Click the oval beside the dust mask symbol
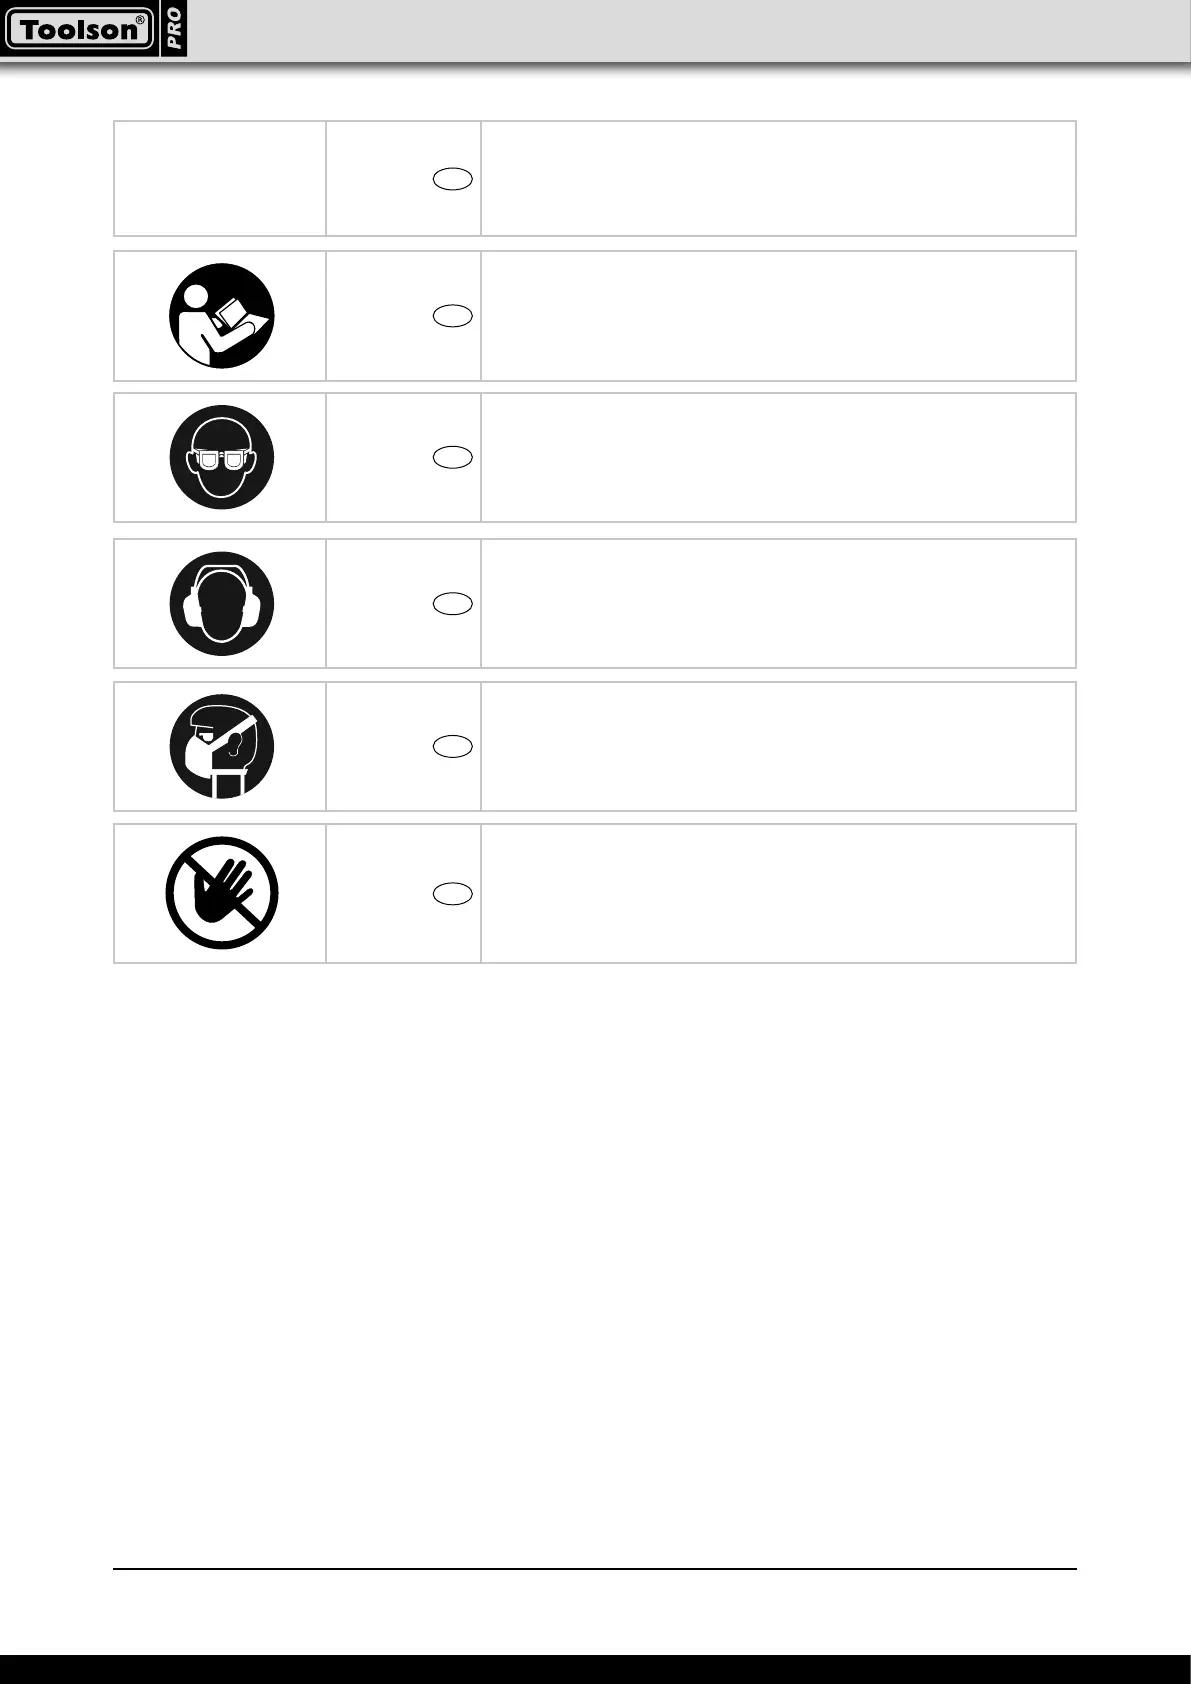The image size is (1191, 1684). coord(453,746)
